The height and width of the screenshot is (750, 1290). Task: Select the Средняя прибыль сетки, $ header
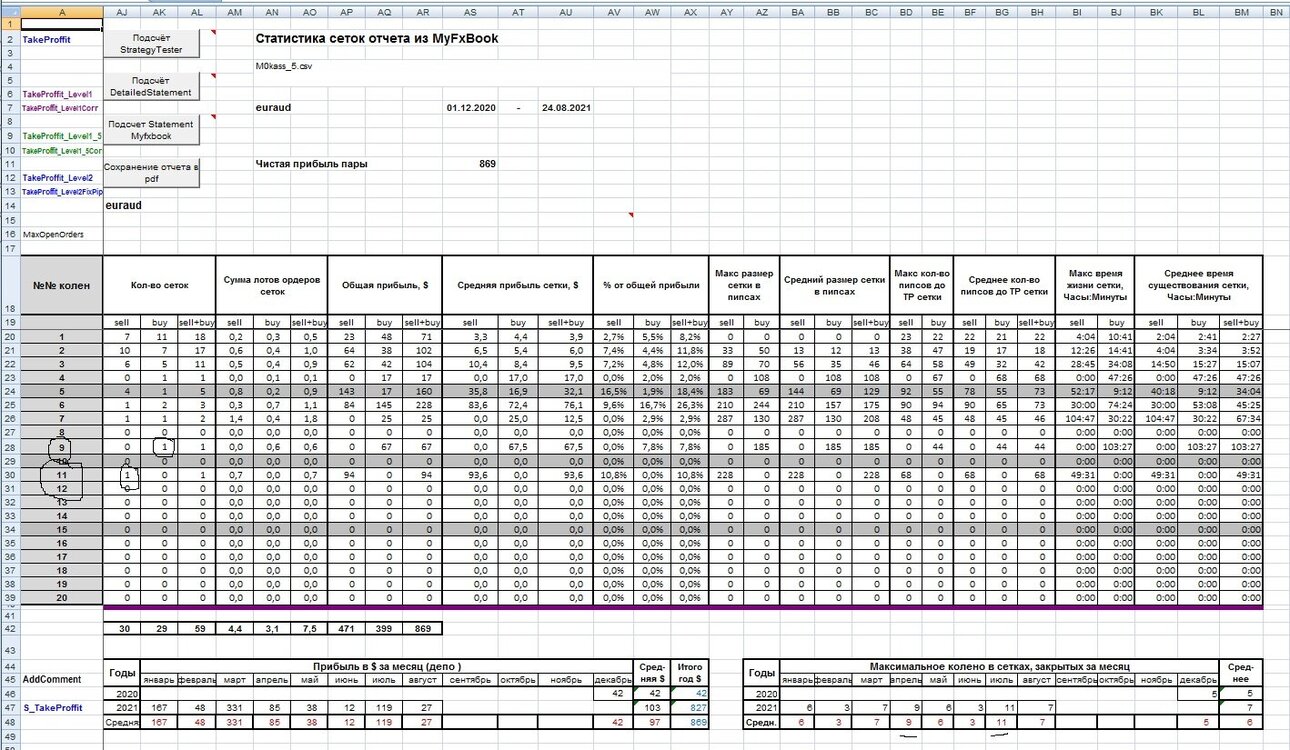[x=518, y=285]
